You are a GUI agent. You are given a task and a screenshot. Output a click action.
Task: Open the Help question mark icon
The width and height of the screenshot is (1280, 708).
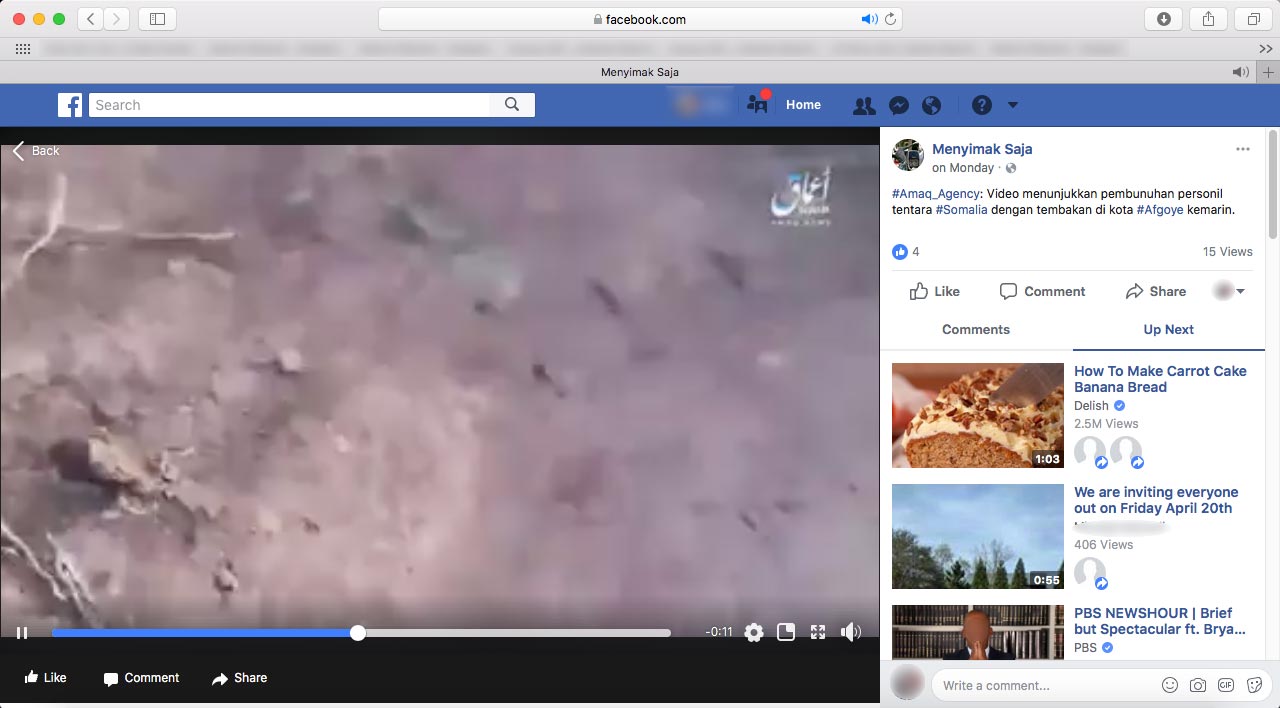[x=982, y=105]
